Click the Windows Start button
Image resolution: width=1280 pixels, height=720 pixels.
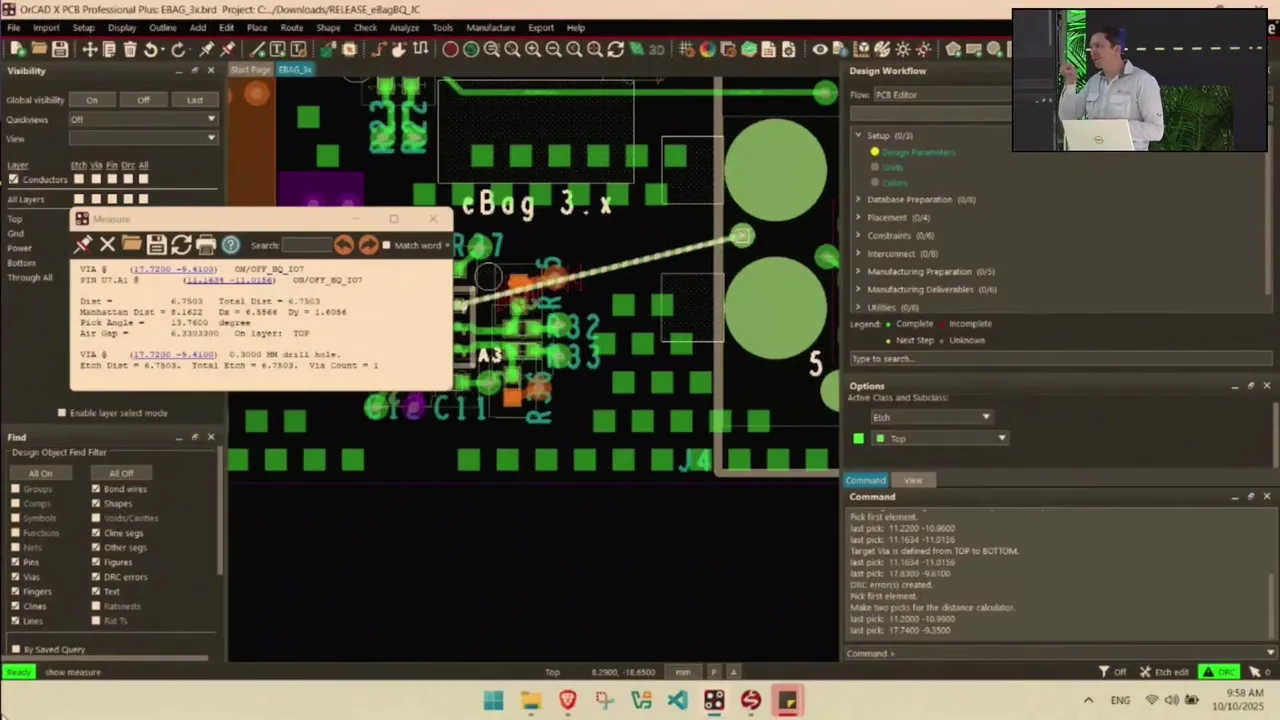493,701
